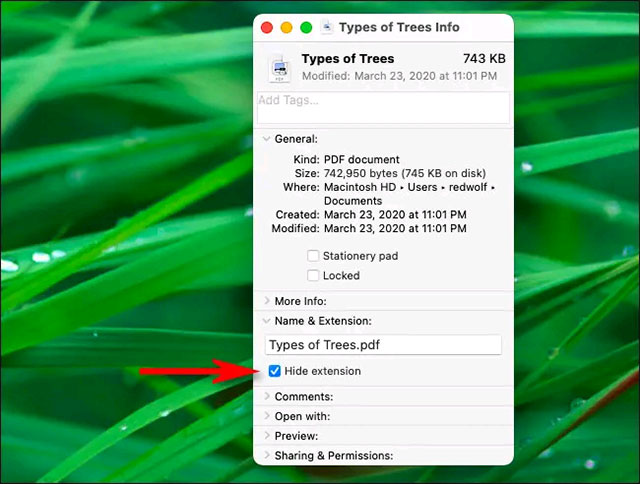The image size is (640, 484).
Task: Close the Types of Trees Info window
Action: [267, 27]
